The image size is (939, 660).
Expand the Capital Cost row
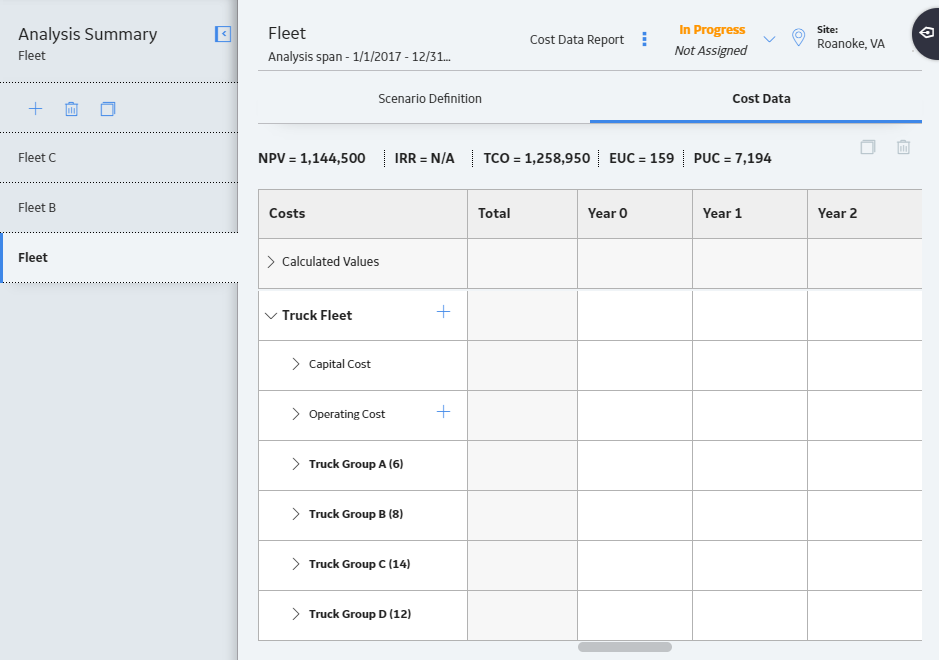tap(295, 364)
